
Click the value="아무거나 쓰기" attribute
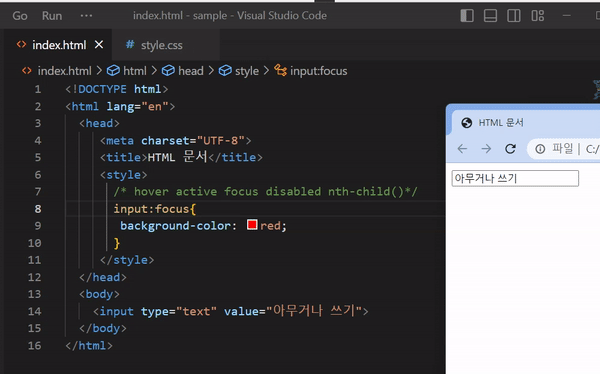[x=293, y=311]
